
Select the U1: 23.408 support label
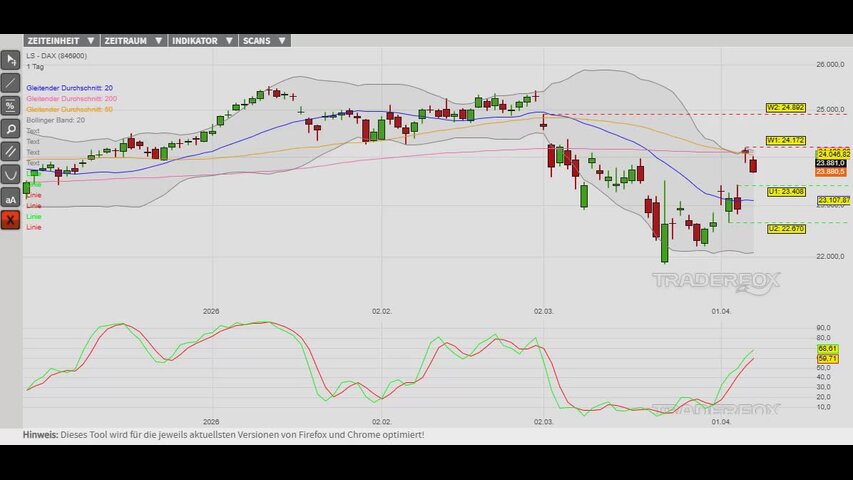pyautogui.click(x=785, y=191)
